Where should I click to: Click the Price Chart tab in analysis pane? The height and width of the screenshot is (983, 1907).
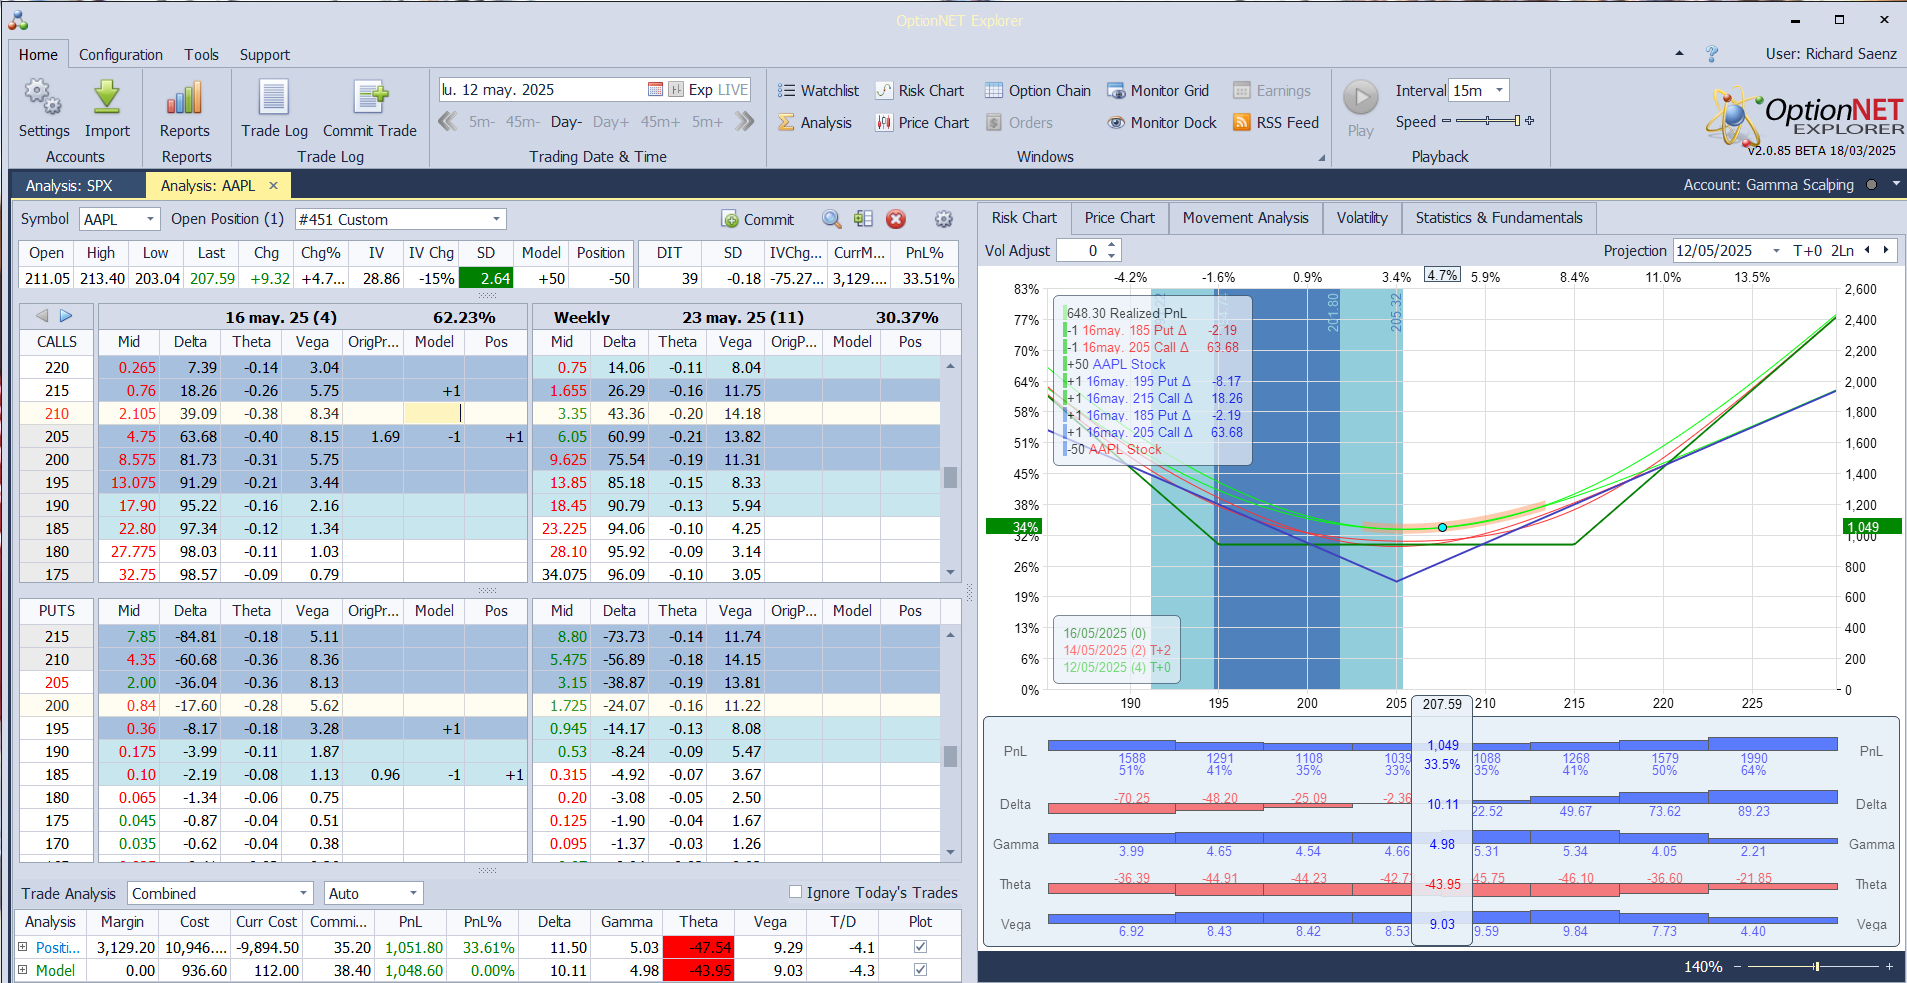point(1119,218)
